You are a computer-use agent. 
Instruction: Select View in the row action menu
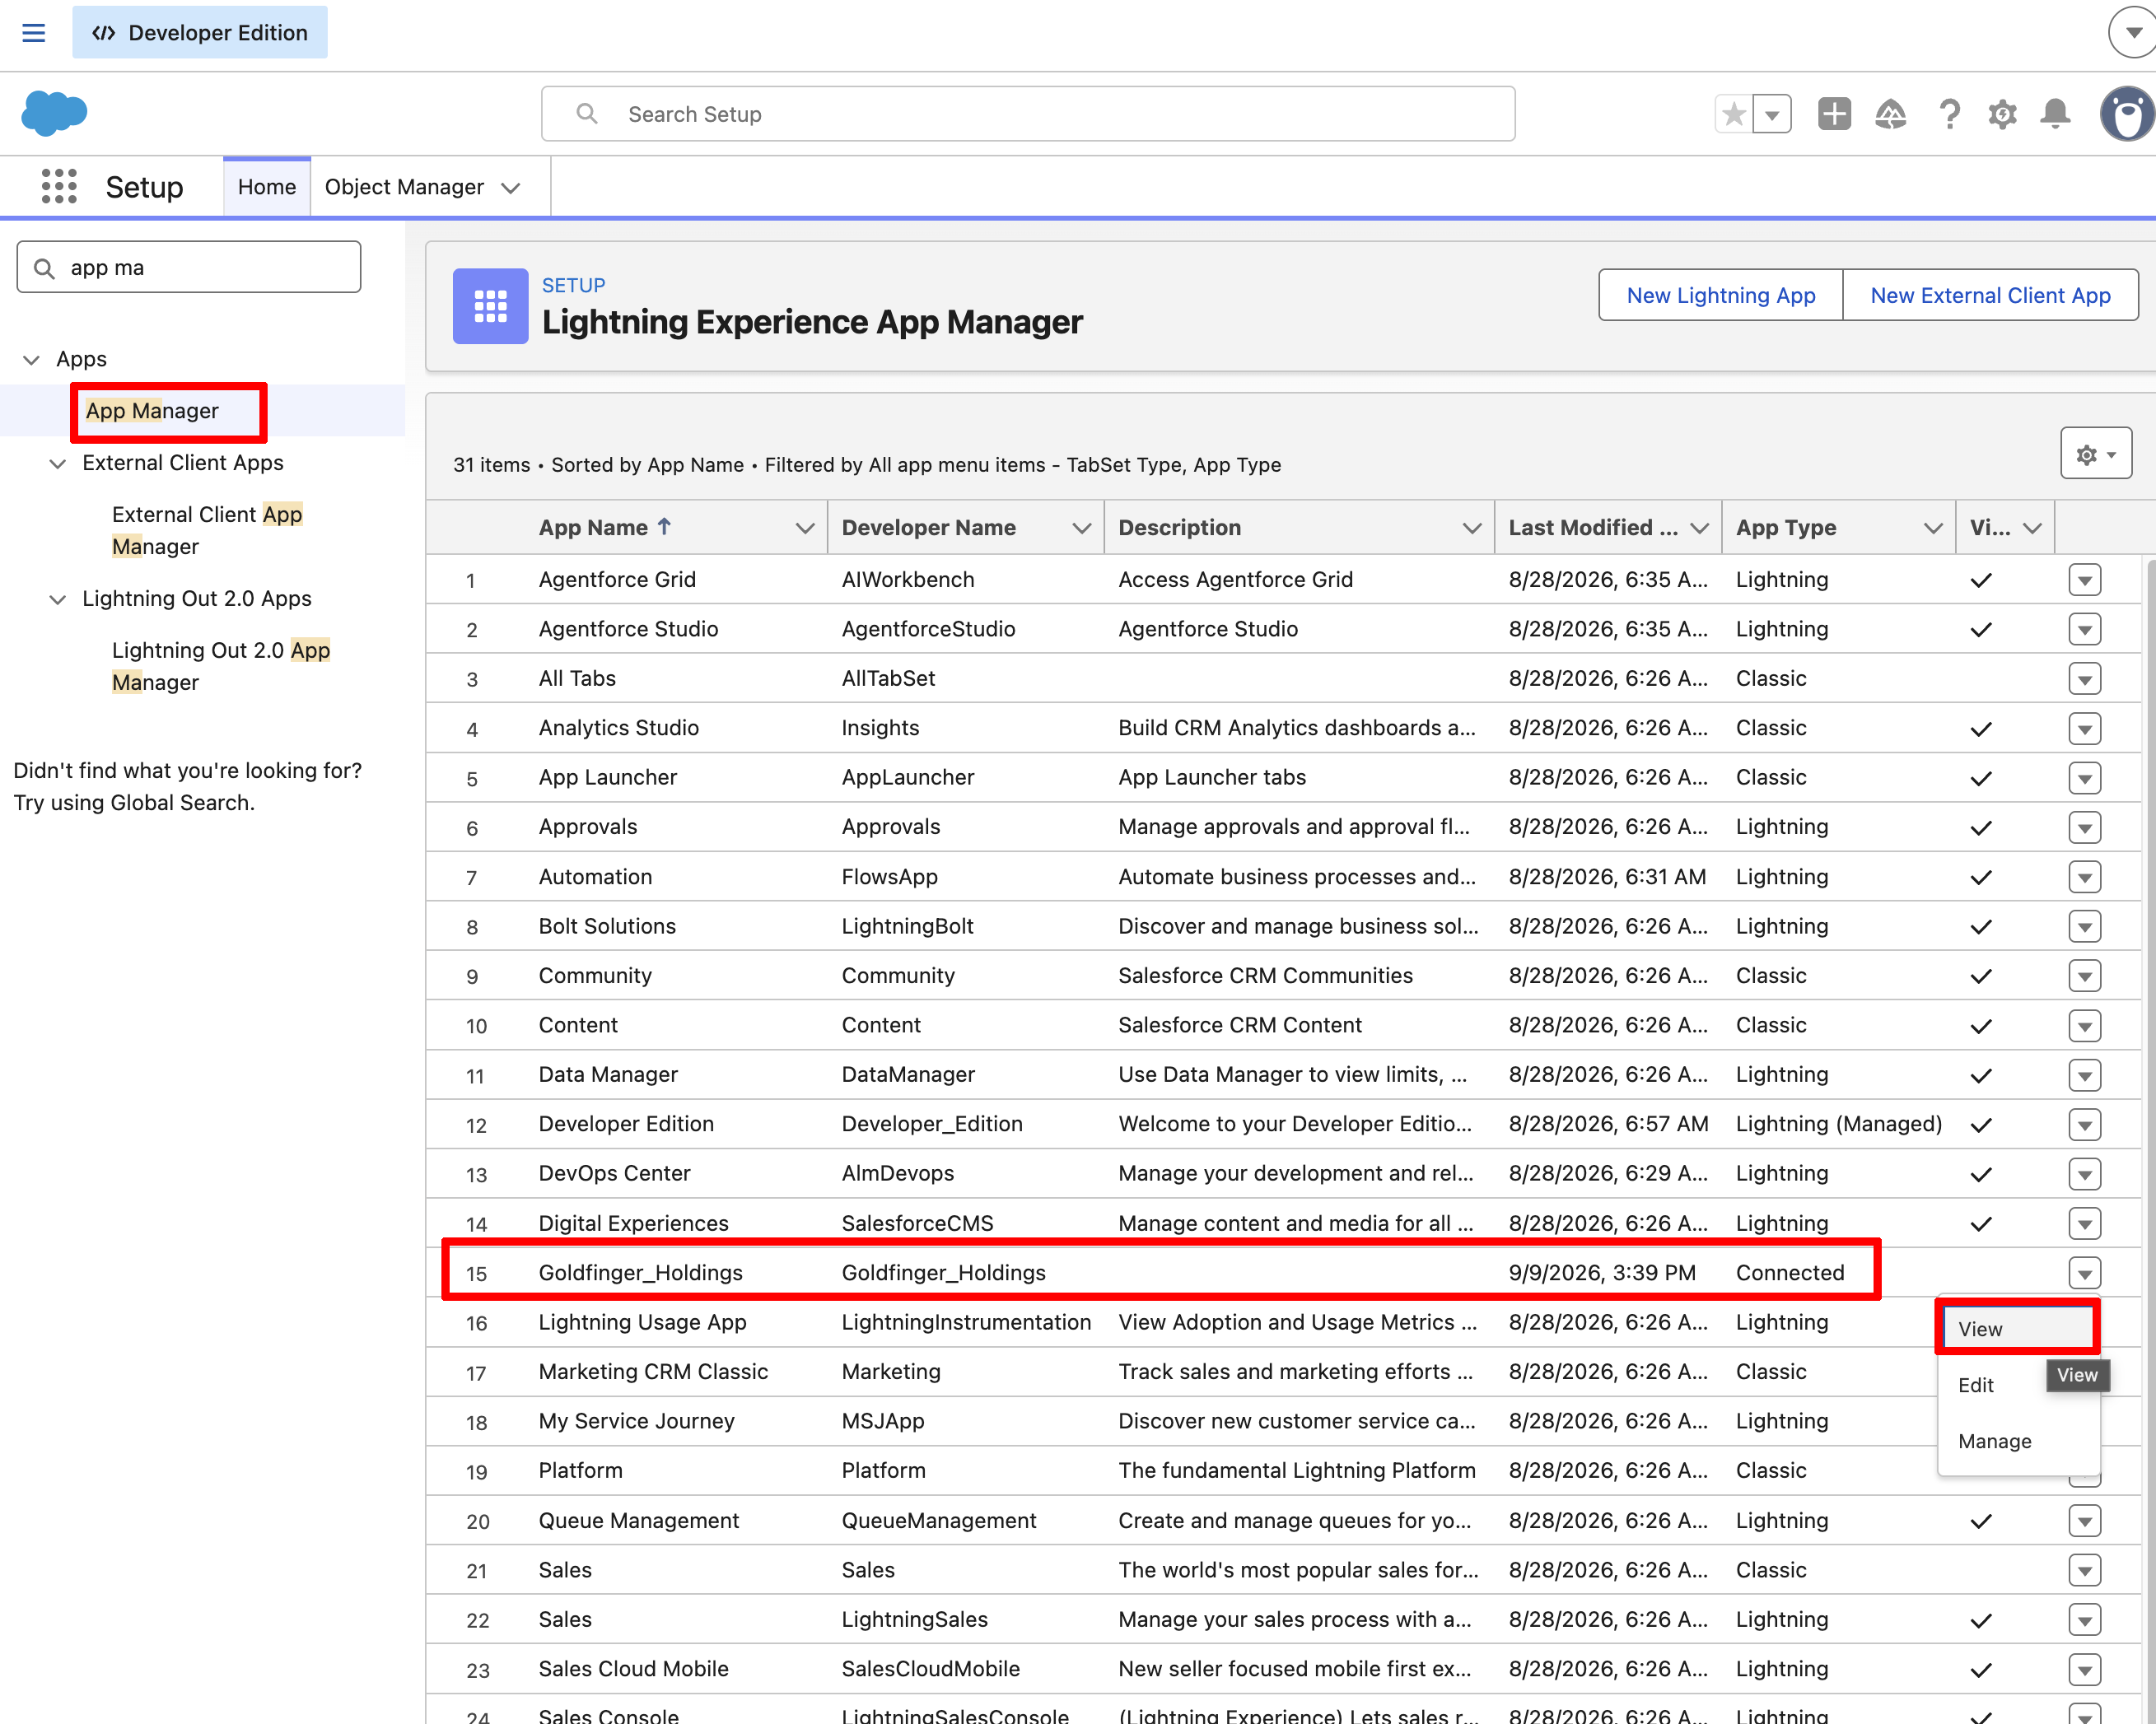click(x=2018, y=1329)
